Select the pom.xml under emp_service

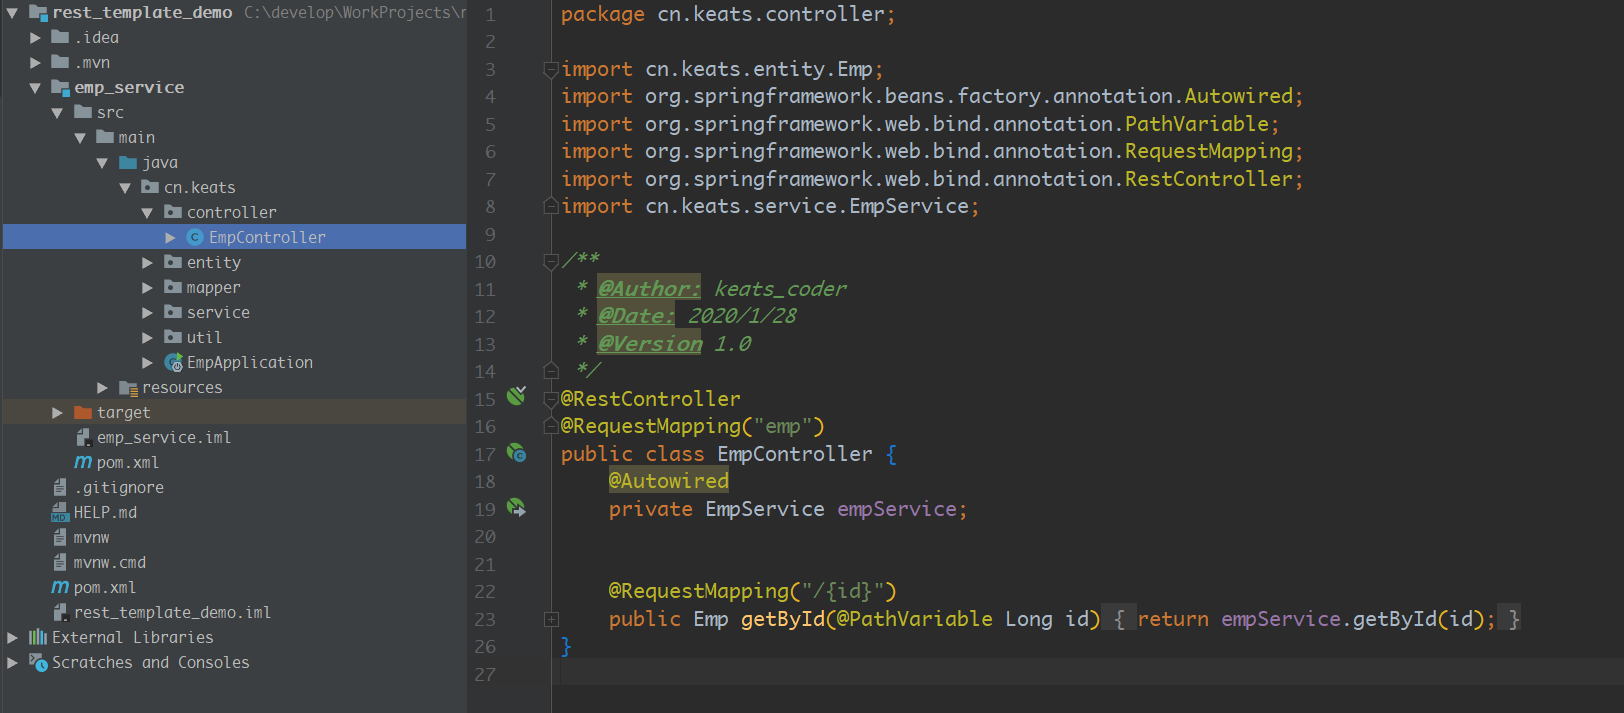(x=128, y=462)
